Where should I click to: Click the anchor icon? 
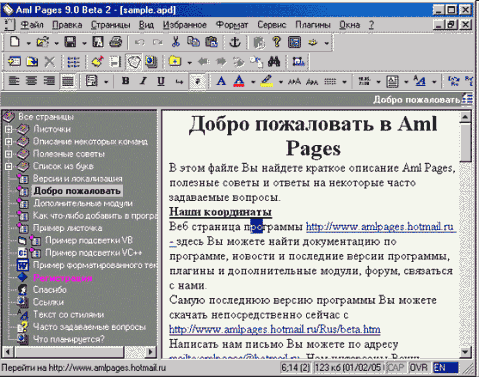pyautogui.click(x=235, y=42)
